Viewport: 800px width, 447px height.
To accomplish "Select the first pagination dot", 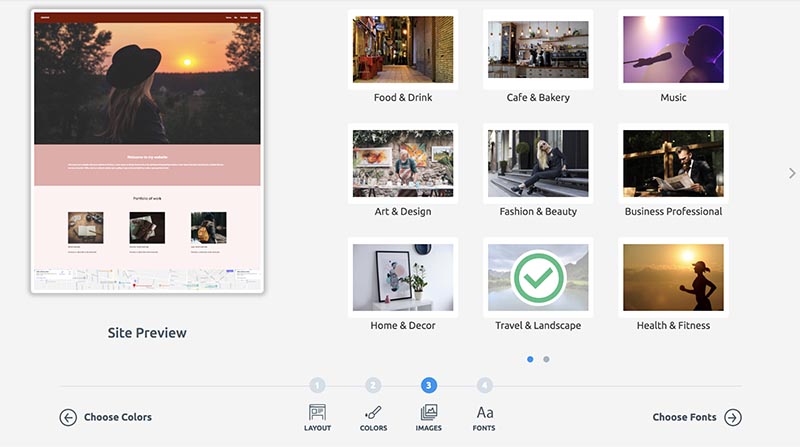I will (x=530, y=359).
